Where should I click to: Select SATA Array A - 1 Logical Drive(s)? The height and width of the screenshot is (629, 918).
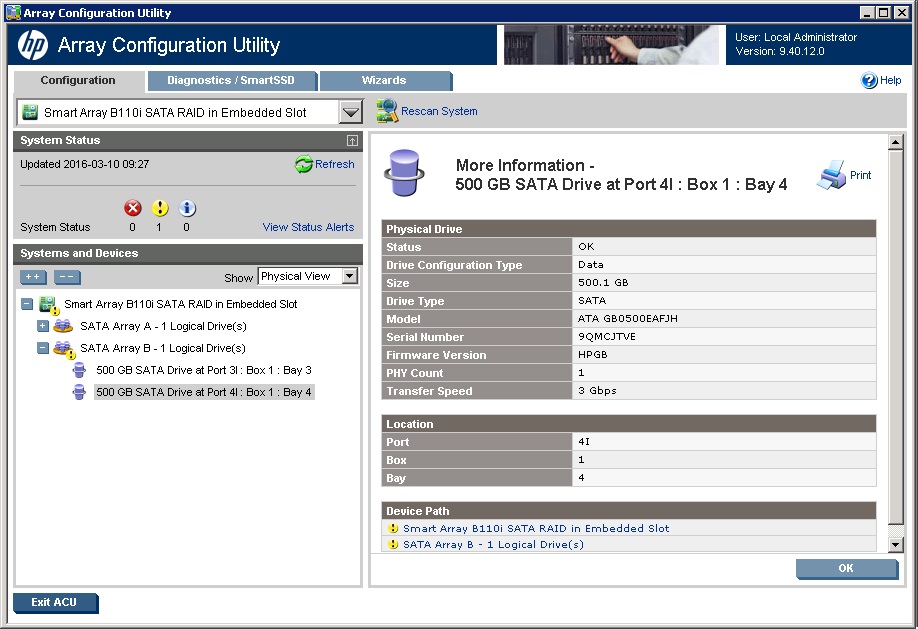pos(163,326)
